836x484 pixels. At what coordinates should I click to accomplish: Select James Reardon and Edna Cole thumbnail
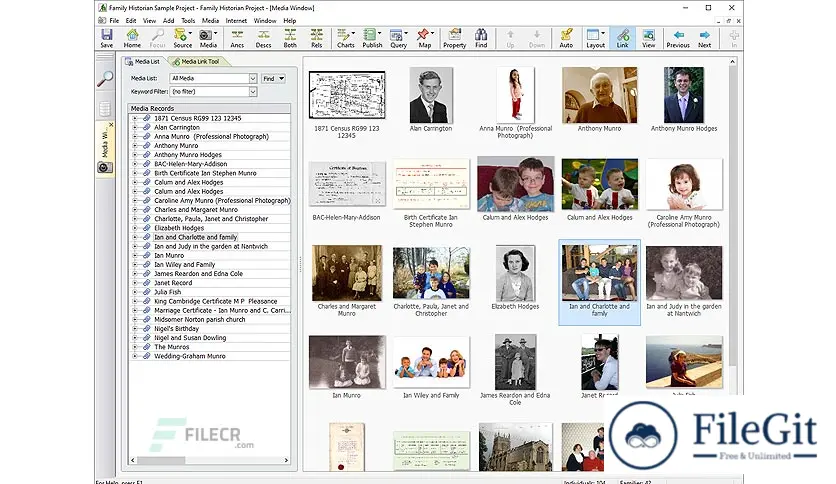515,362
